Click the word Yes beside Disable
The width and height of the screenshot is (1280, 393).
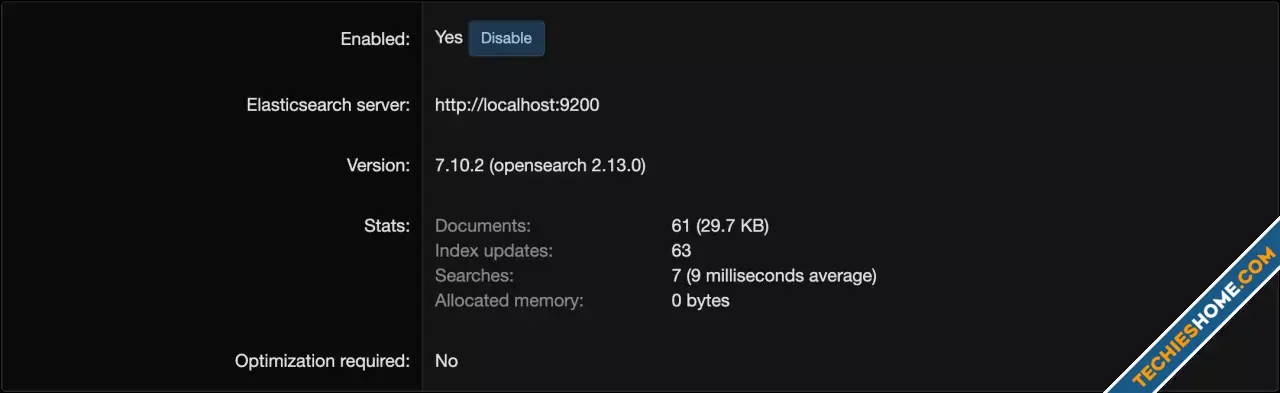449,37
